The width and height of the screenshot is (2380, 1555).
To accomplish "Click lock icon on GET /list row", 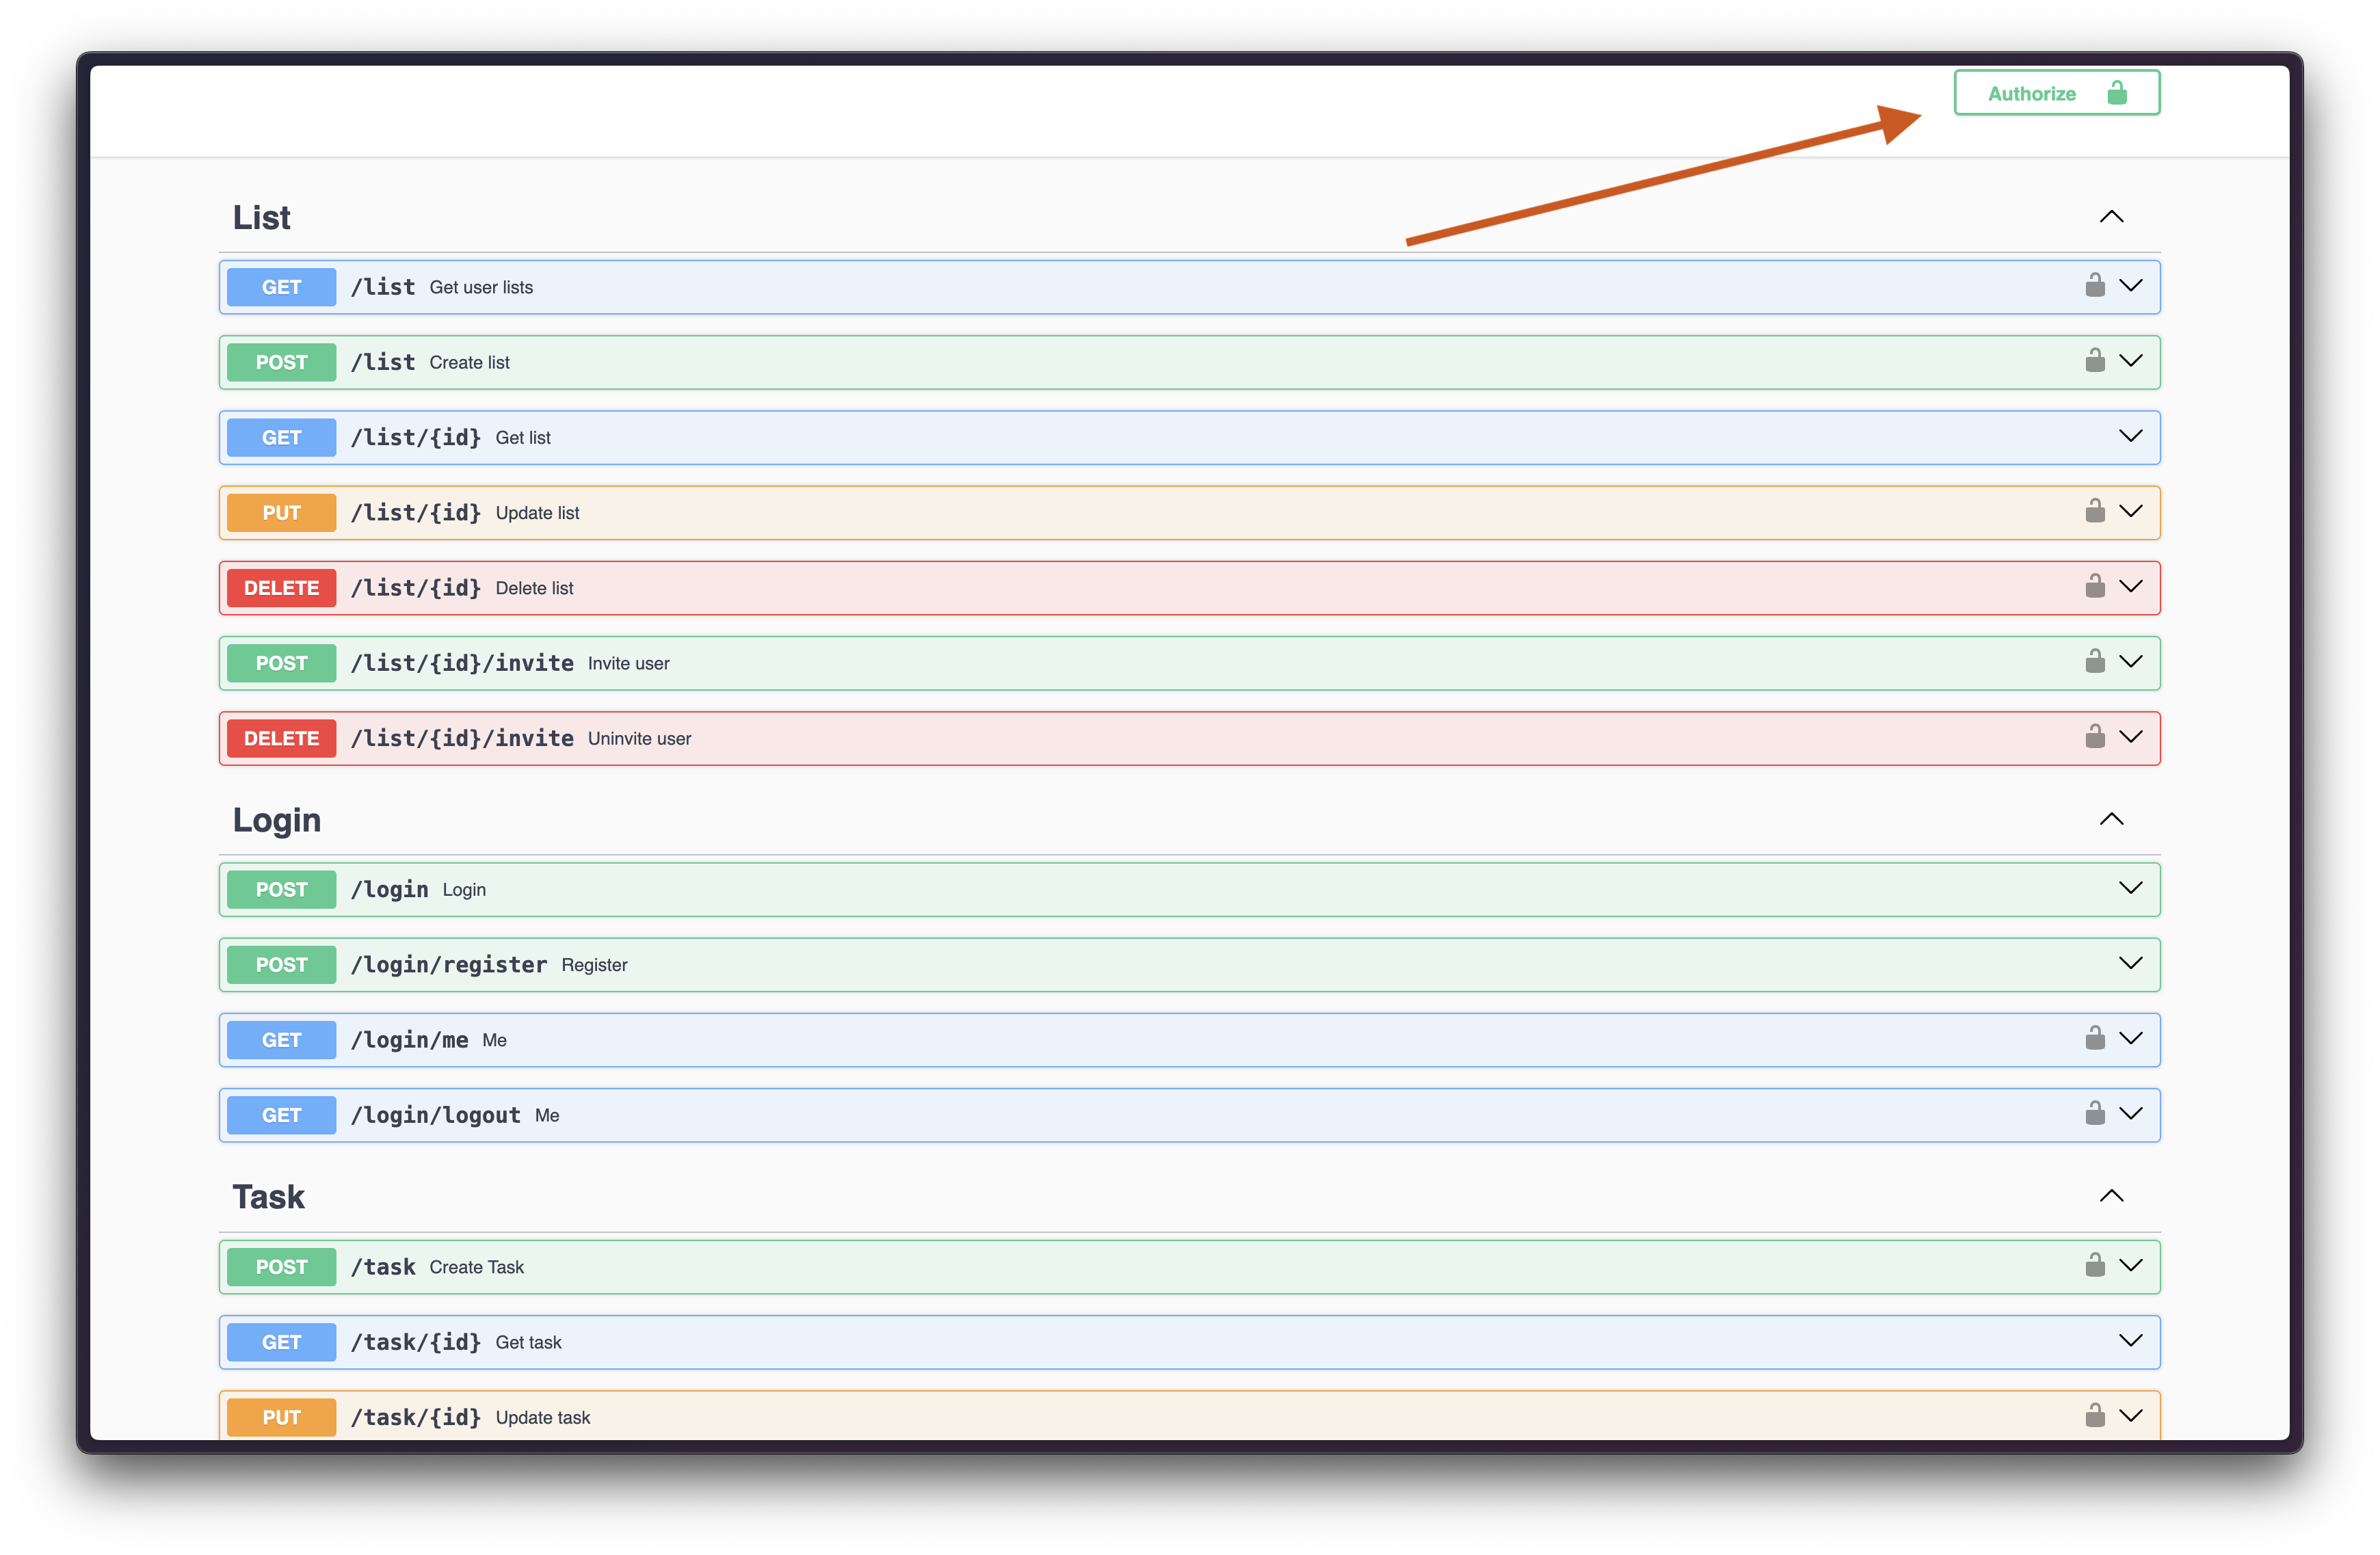I will (2094, 286).
